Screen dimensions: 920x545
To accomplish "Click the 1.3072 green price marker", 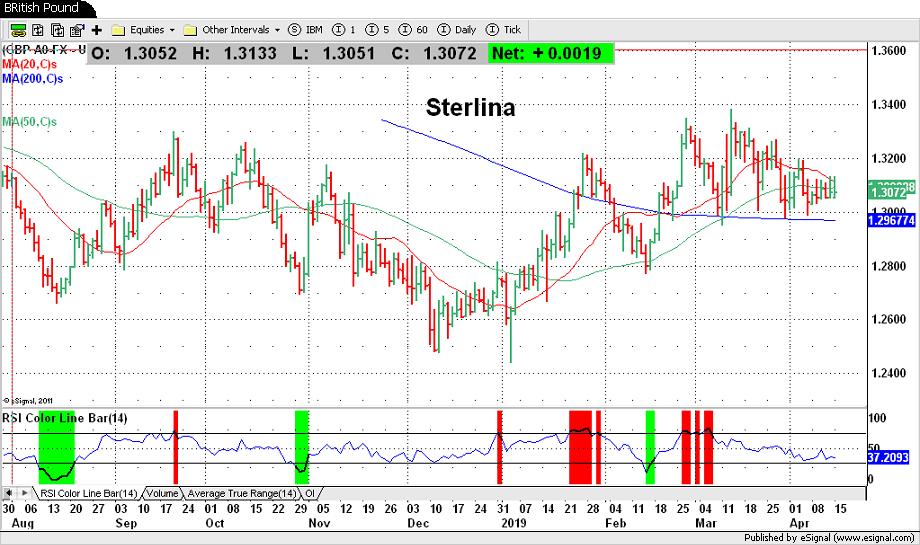I will (889, 192).
